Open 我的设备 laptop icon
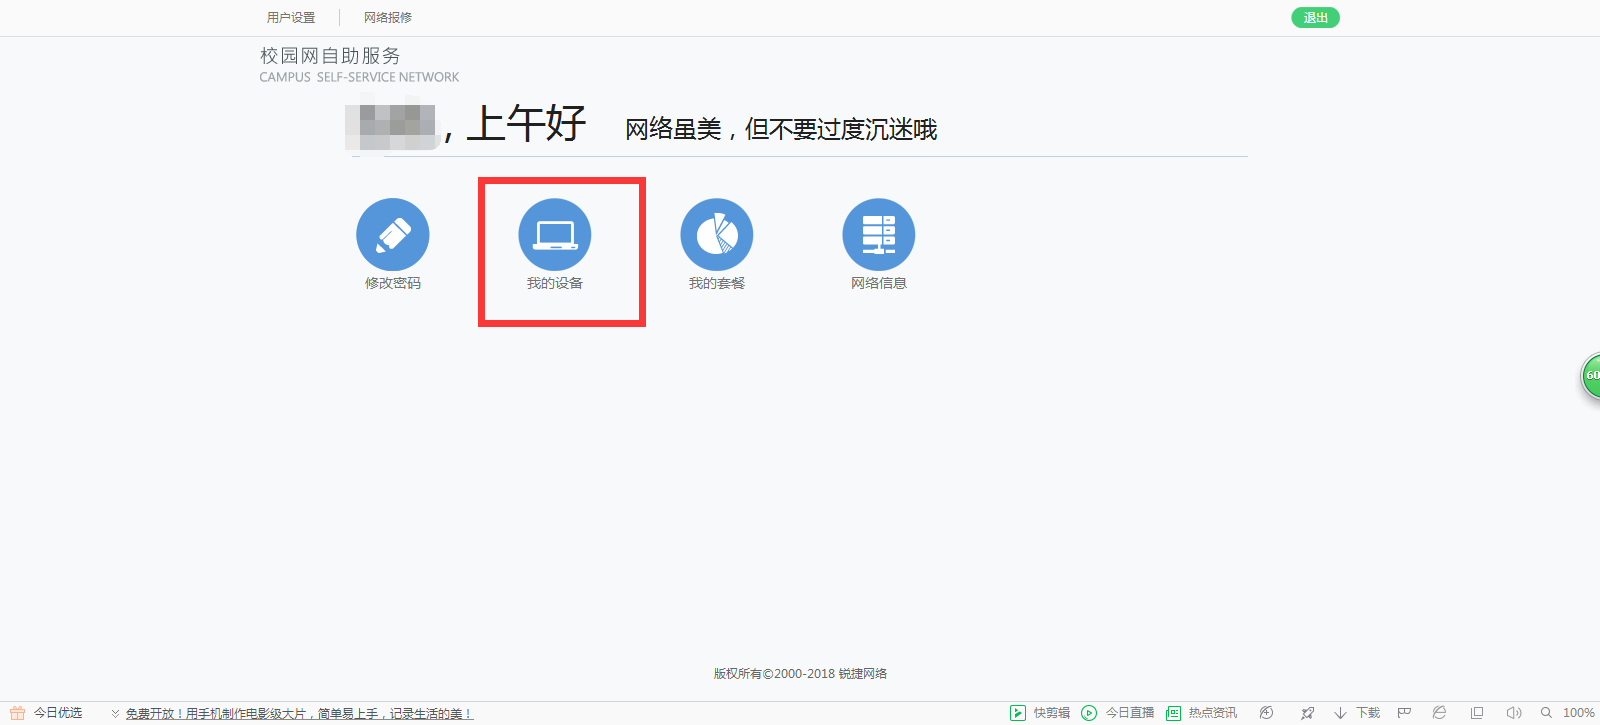 pos(555,235)
